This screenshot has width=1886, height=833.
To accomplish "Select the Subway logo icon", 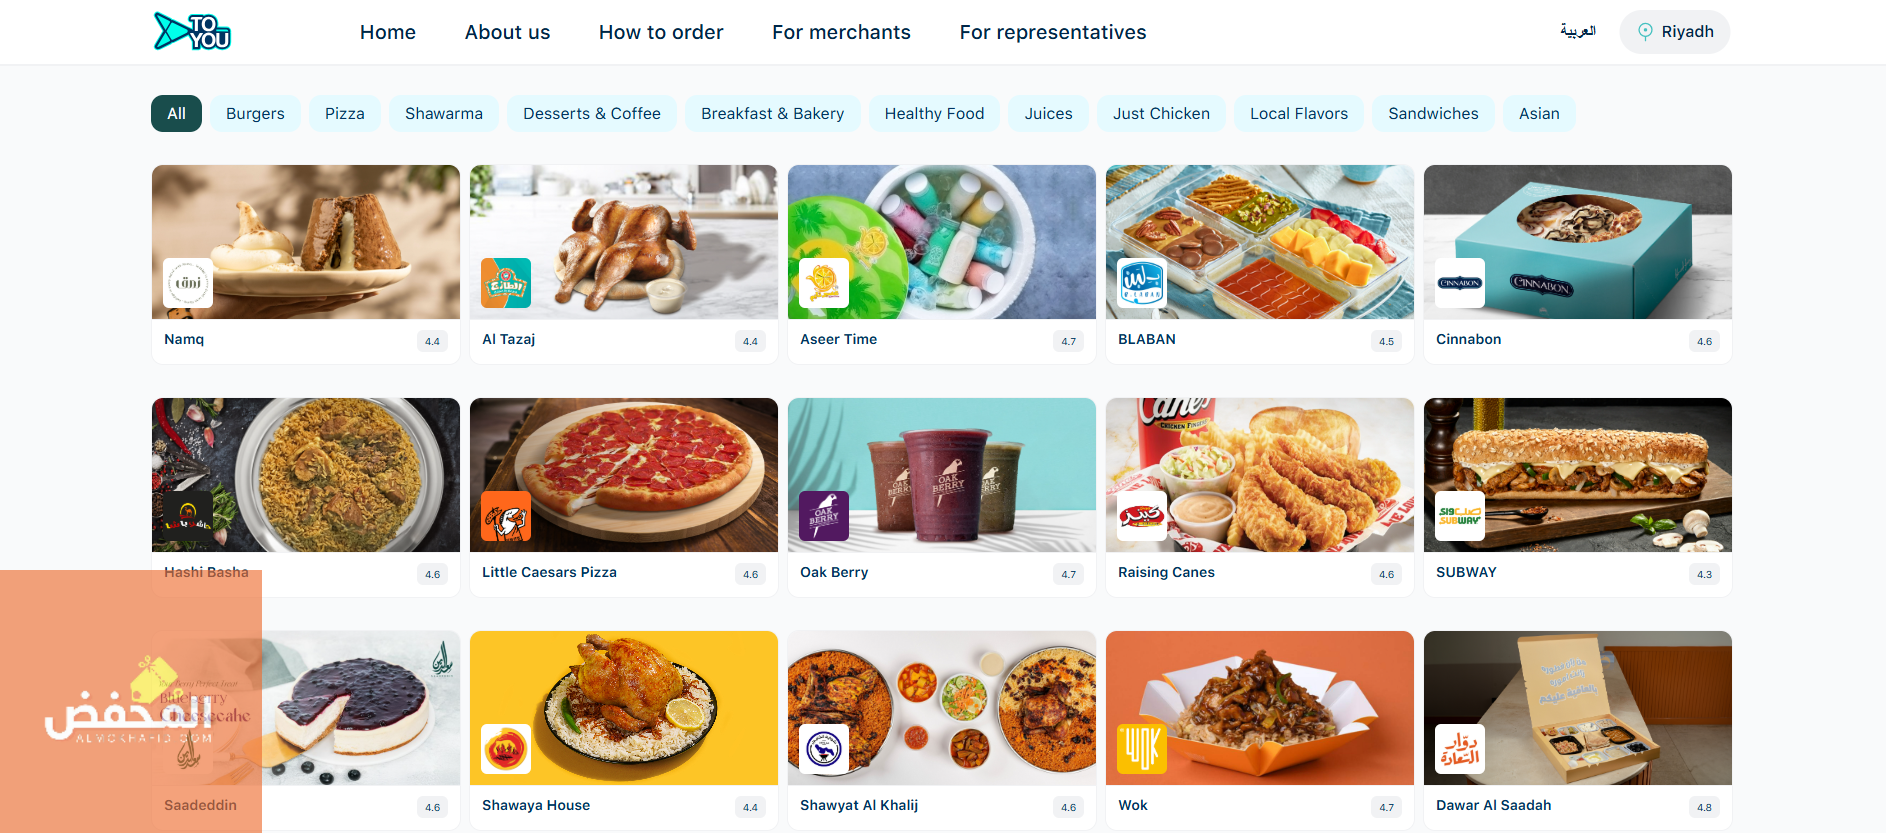I will 1460,516.
